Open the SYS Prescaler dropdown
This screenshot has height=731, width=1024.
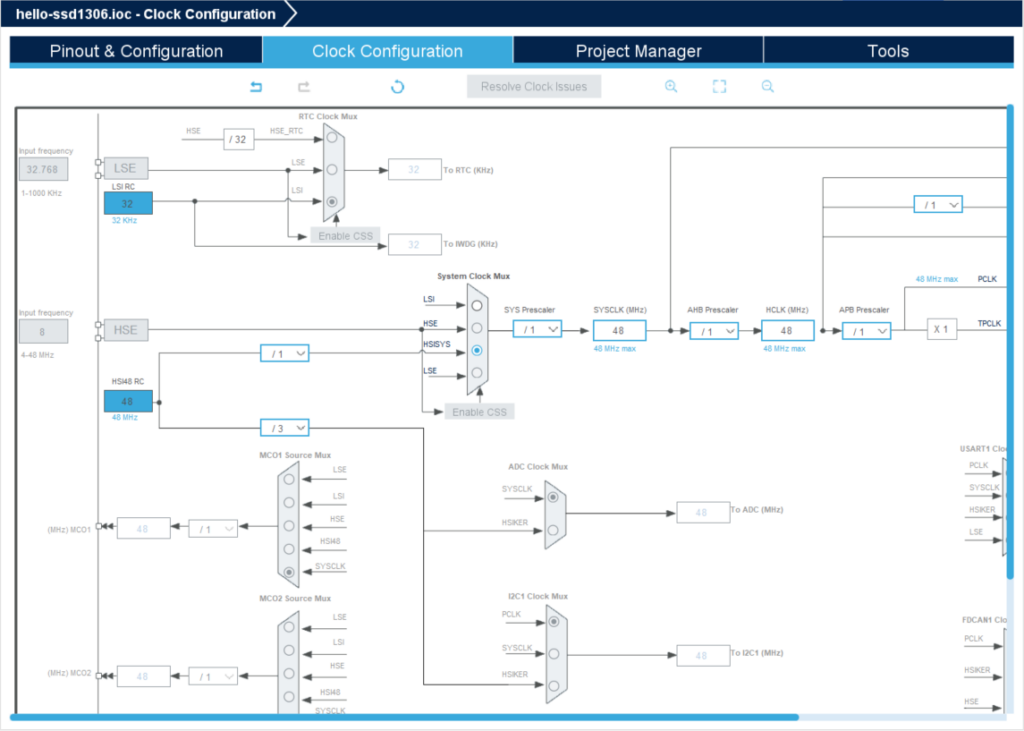pos(537,329)
